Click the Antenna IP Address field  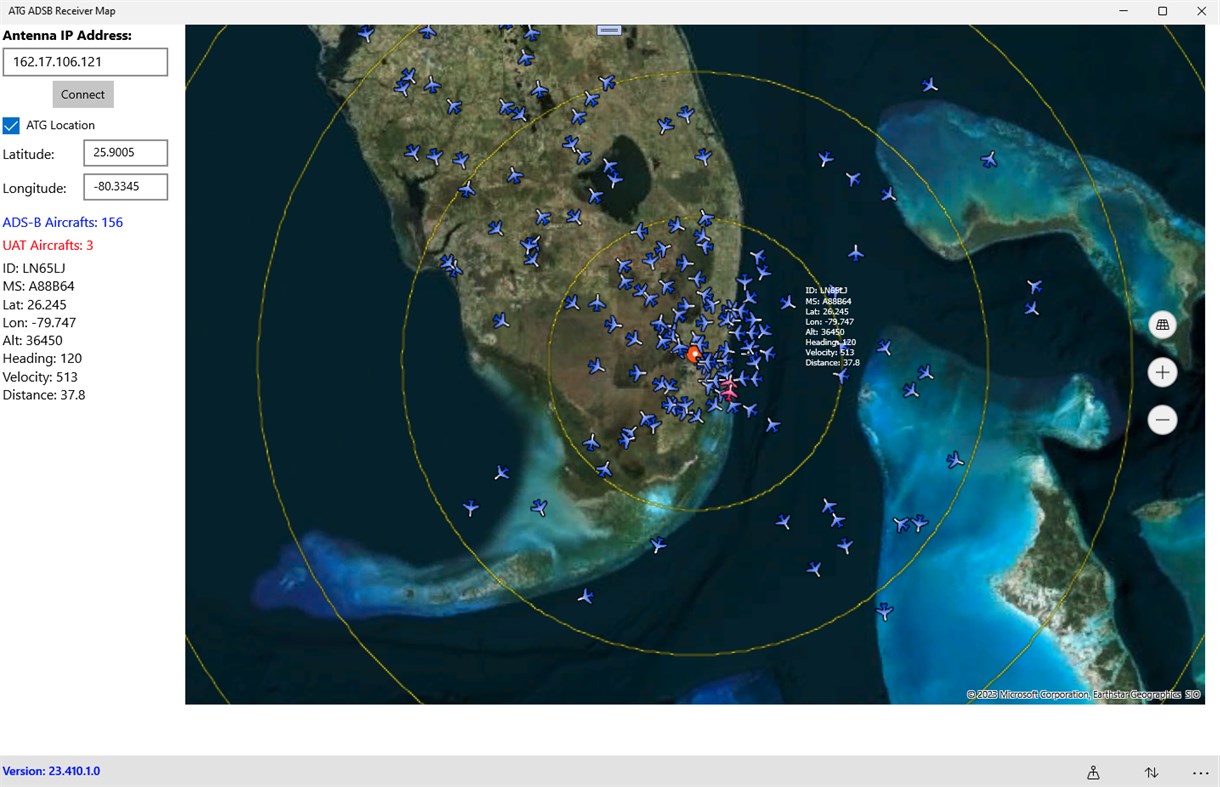tap(85, 61)
